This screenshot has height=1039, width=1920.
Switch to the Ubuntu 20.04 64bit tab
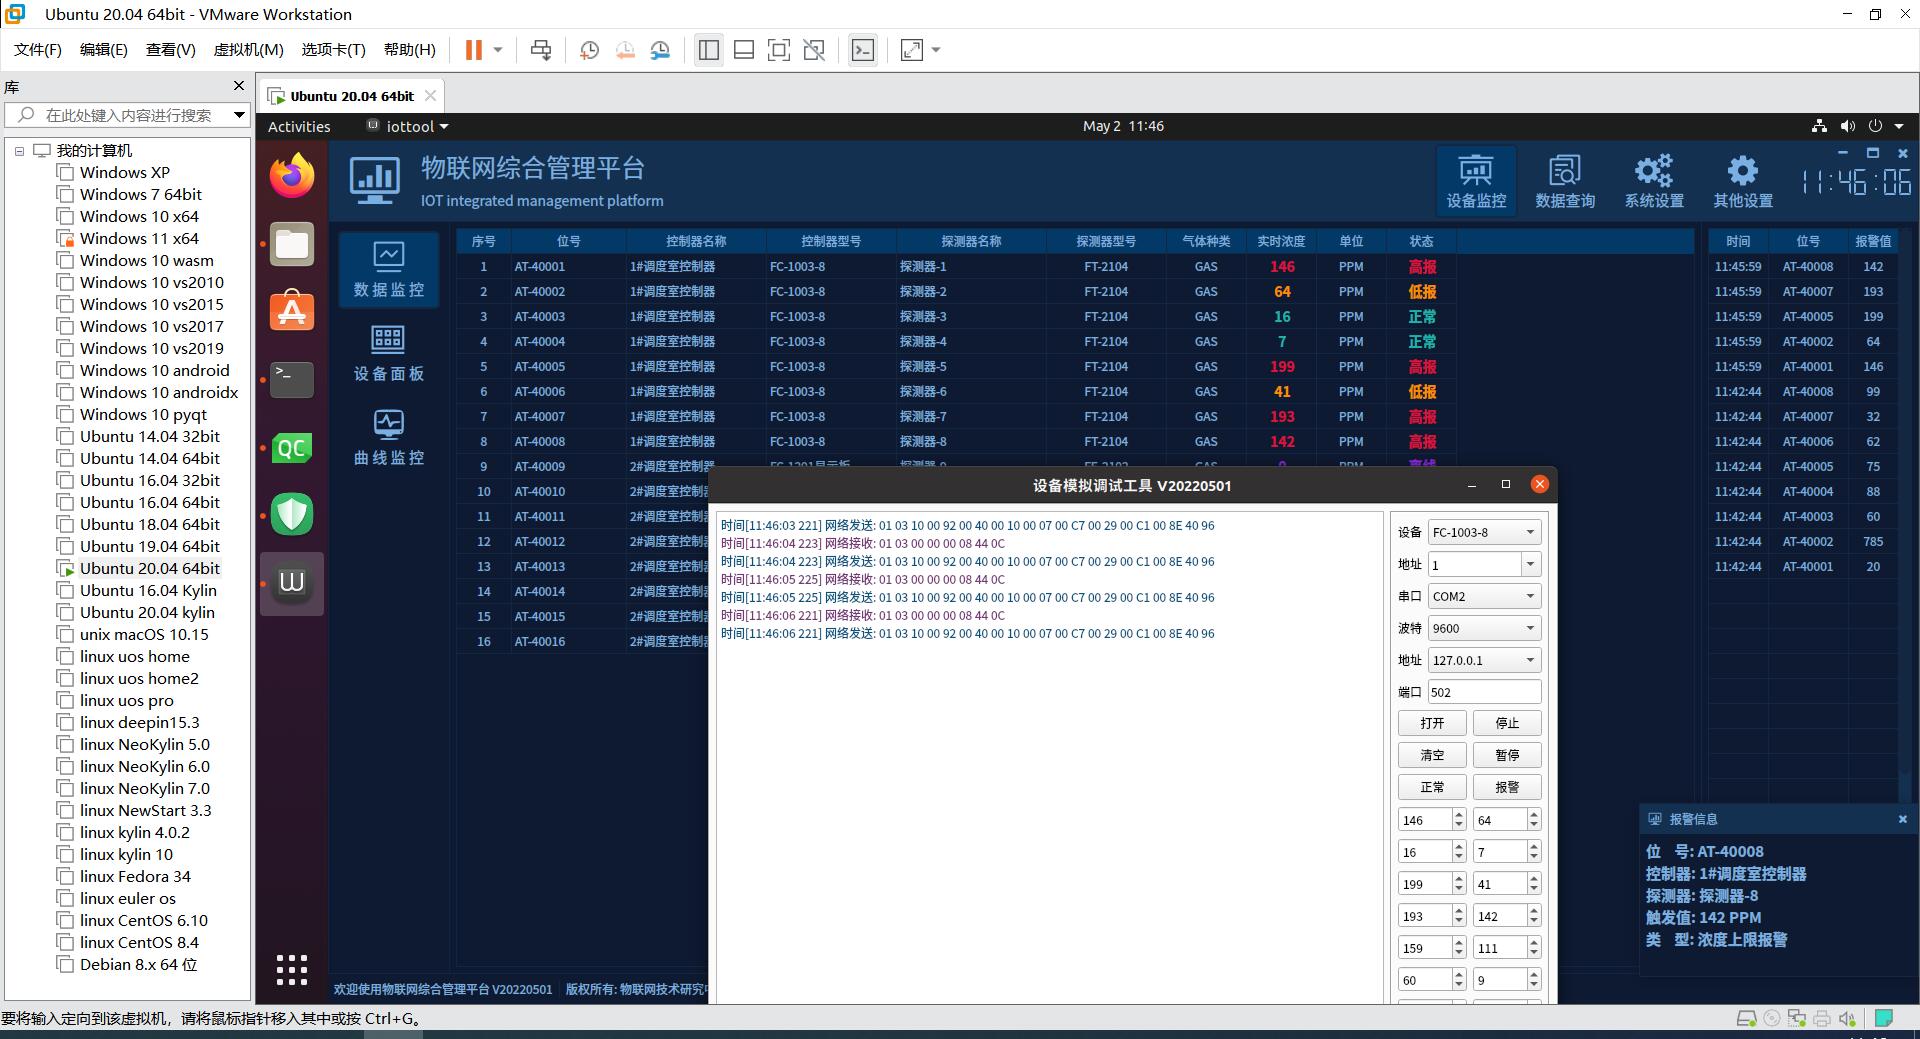pos(352,96)
